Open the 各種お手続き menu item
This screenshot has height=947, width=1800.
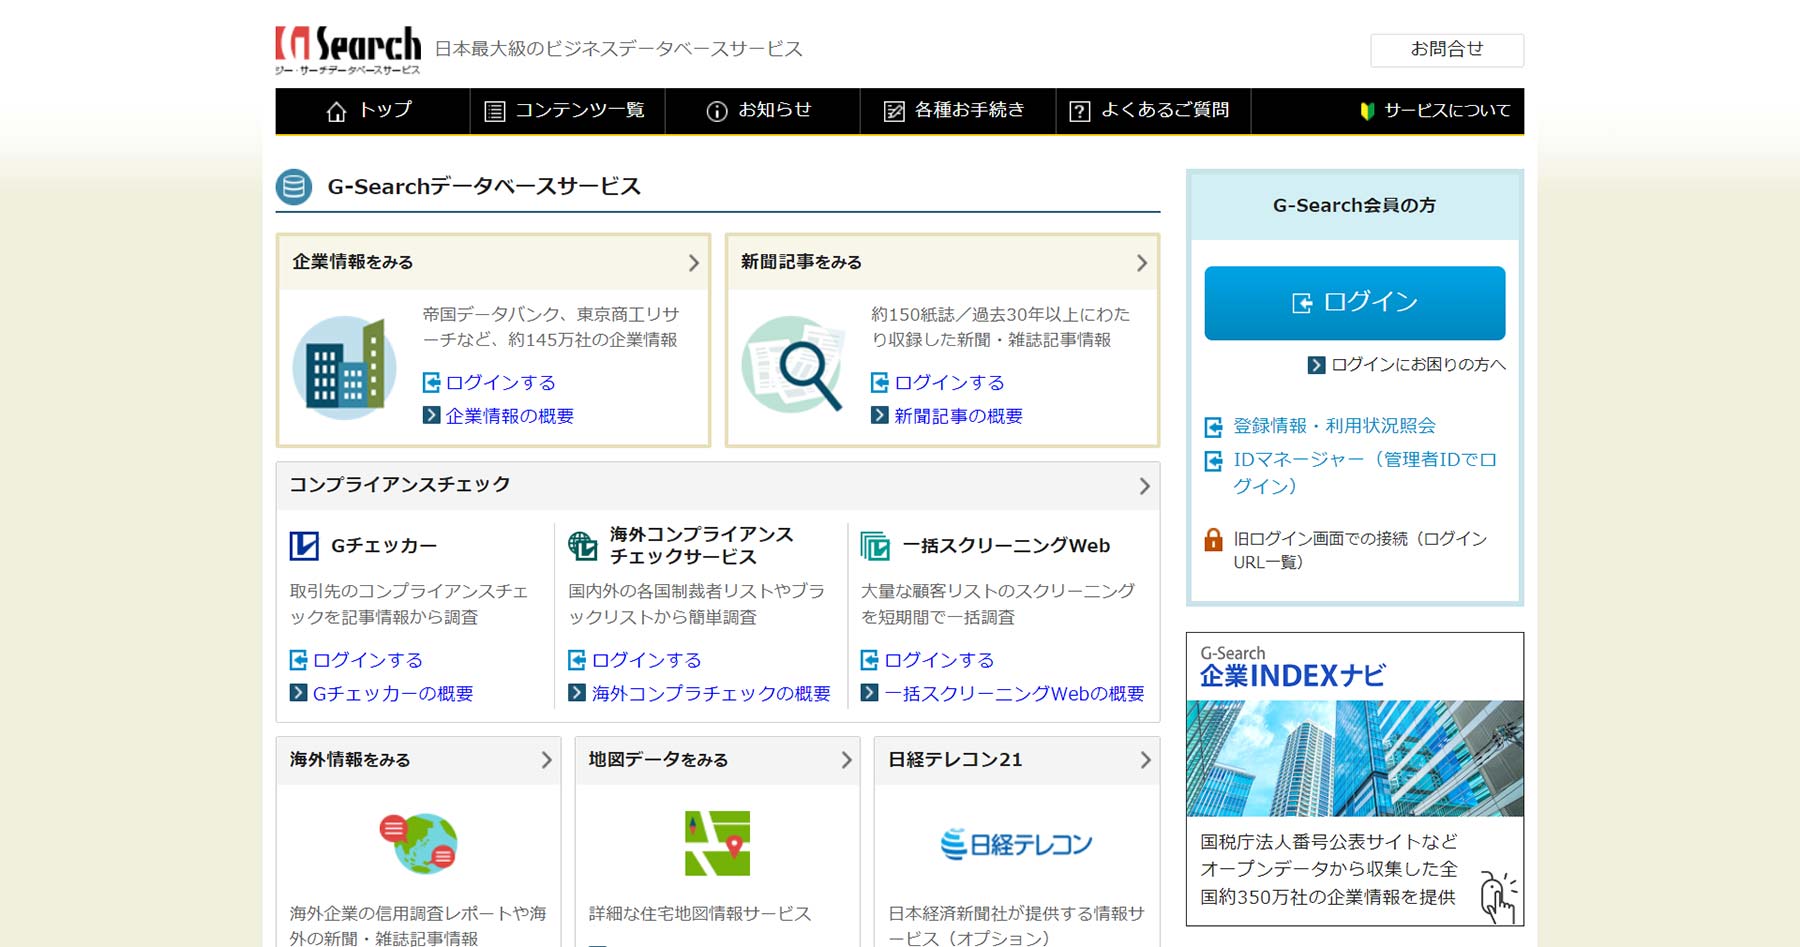958,111
